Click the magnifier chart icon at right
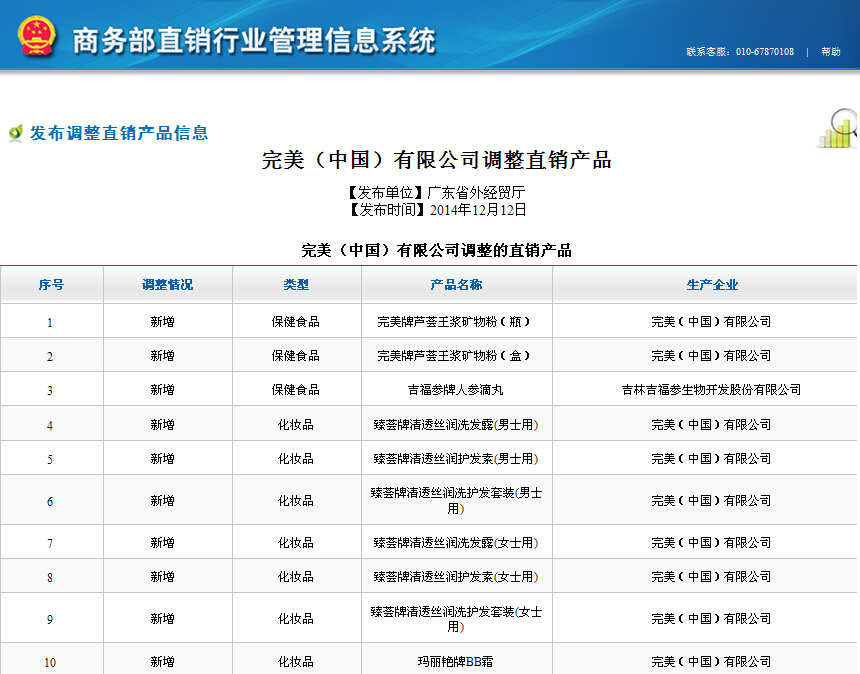Image resolution: width=860 pixels, height=674 pixels. pos(838,129)
